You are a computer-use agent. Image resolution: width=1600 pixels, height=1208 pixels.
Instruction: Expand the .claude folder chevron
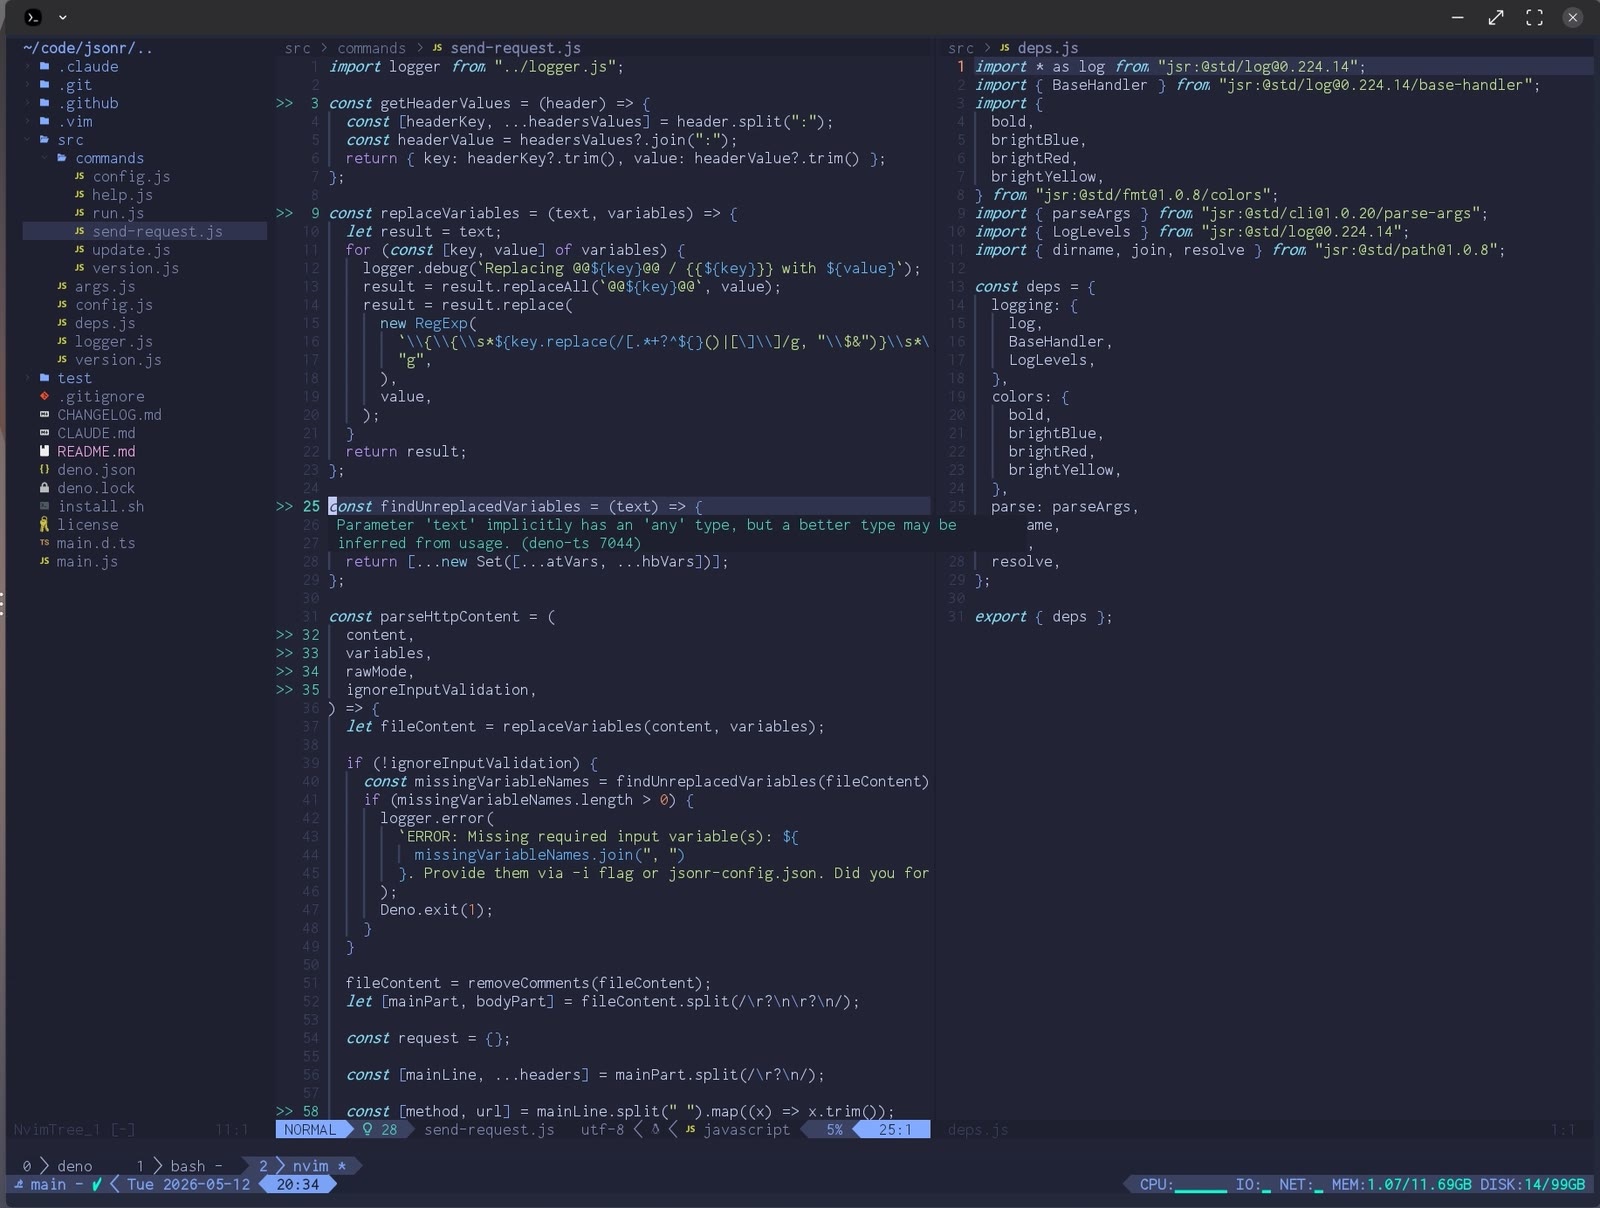coord(27,67)
